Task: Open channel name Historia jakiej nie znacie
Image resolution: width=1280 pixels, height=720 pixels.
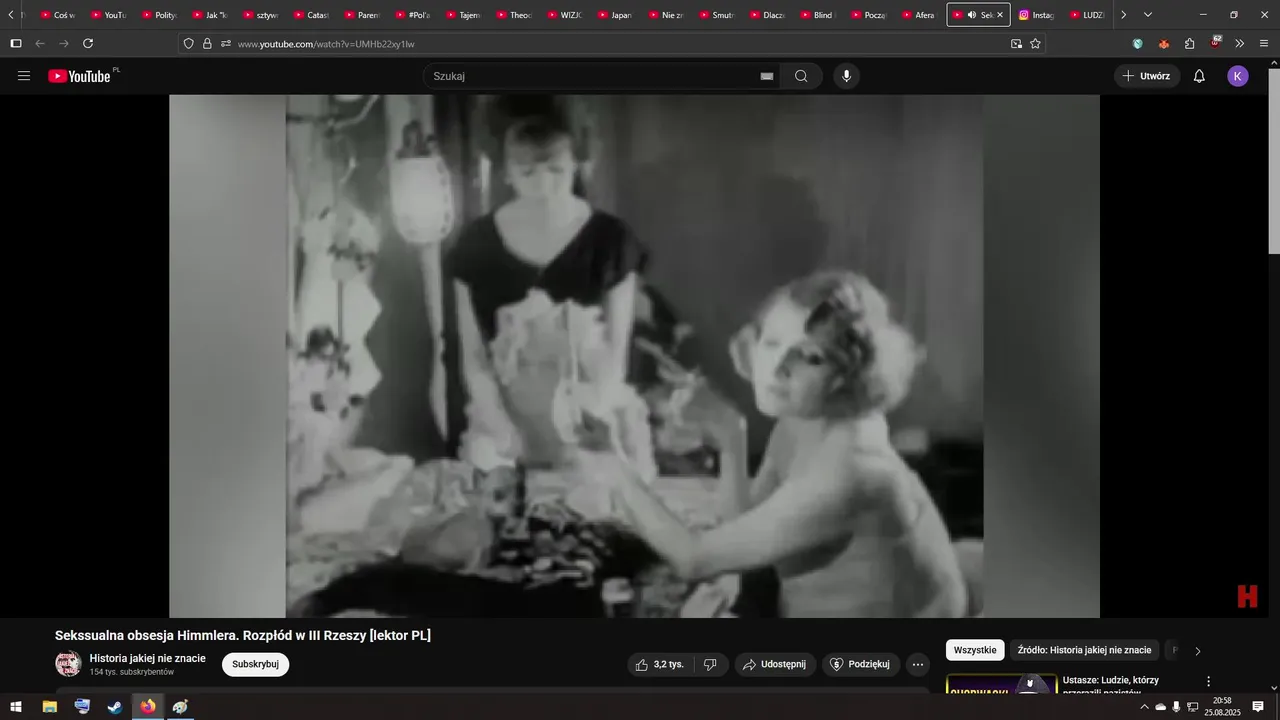Action: [x=147, y=658]
